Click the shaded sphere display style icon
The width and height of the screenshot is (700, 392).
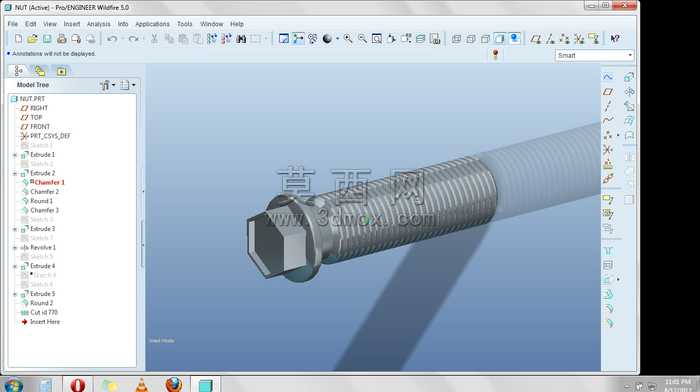tap(327, 39)
